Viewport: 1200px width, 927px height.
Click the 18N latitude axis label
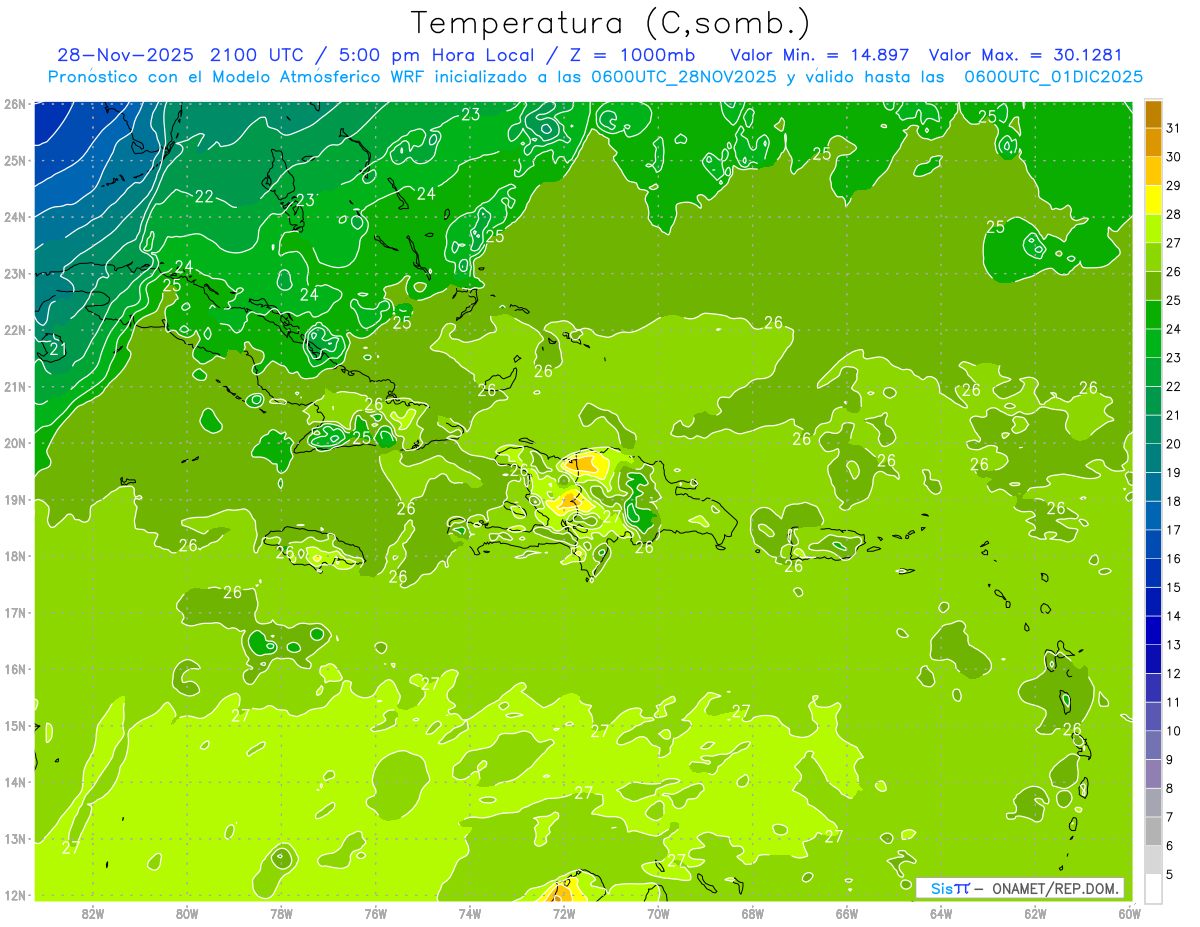tap(14, 556)
